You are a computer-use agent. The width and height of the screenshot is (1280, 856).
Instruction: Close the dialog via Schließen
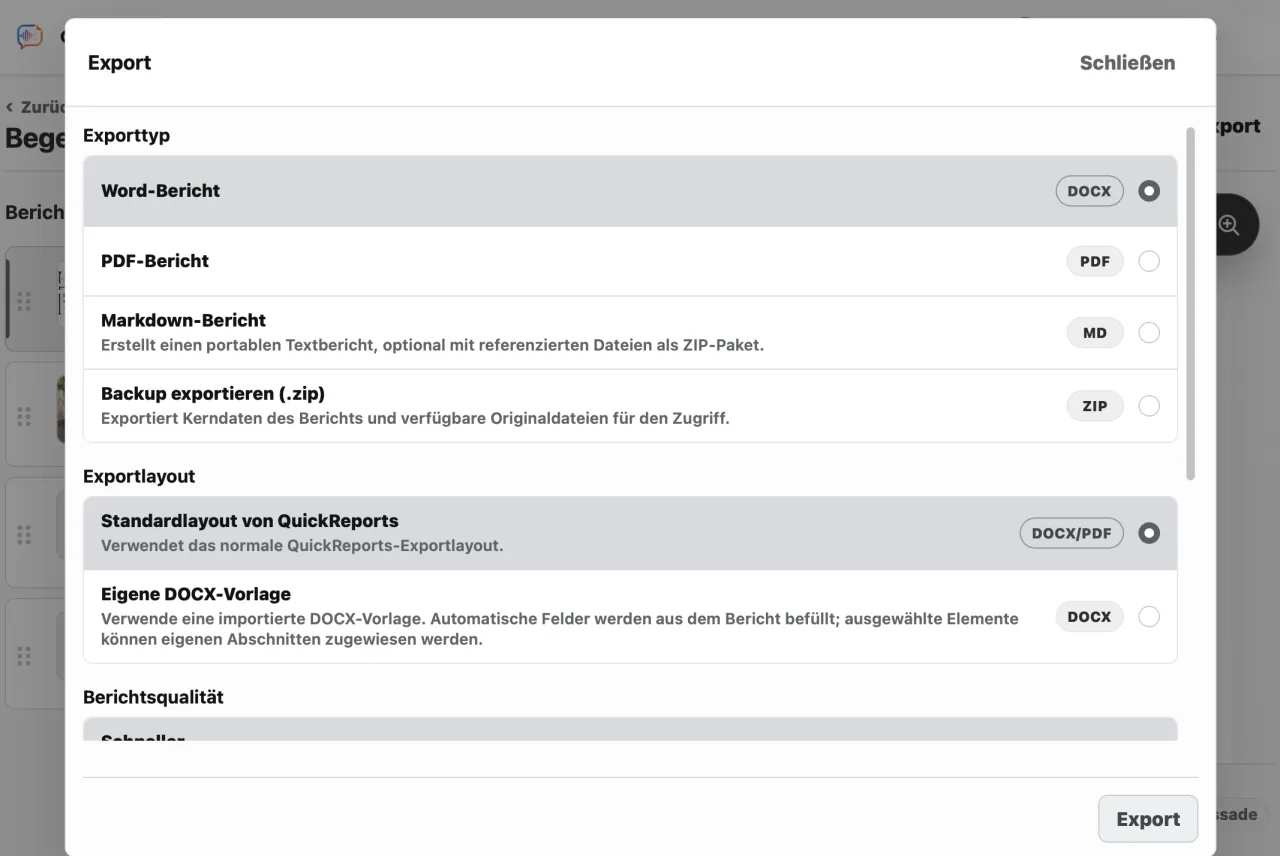[x=1127, y=63]
